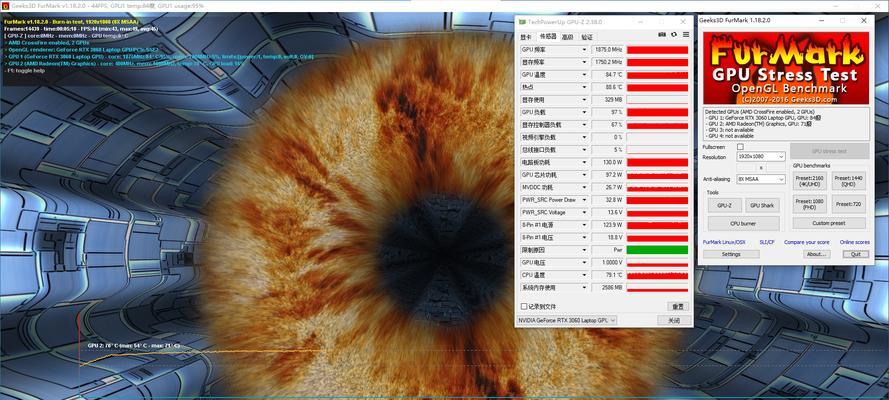The height and width of the screenshot is (400, 889).
Task: Click the Quit button in FurMark
Action: click(856, 254)
